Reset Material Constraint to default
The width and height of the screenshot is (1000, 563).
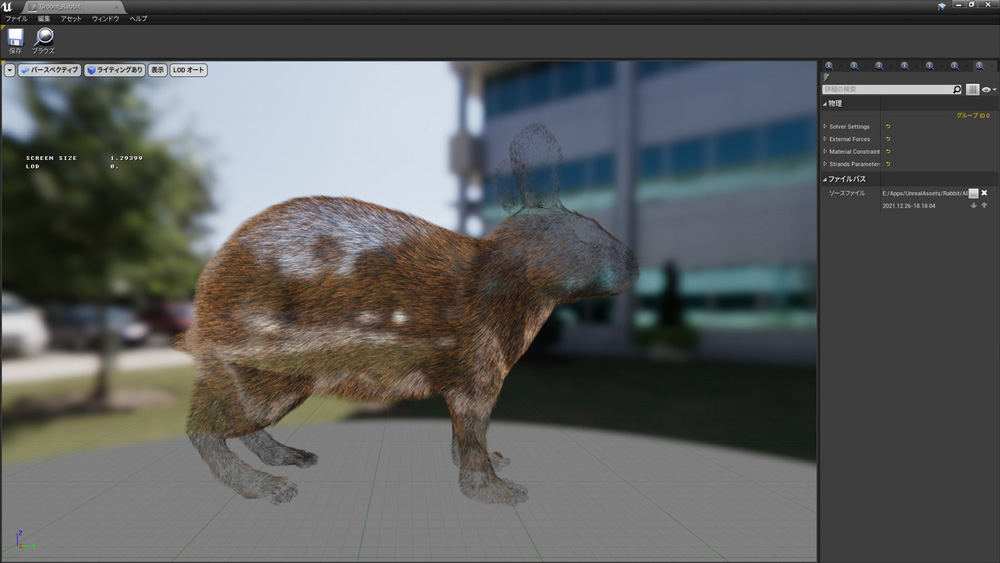[x=888, y=152]
